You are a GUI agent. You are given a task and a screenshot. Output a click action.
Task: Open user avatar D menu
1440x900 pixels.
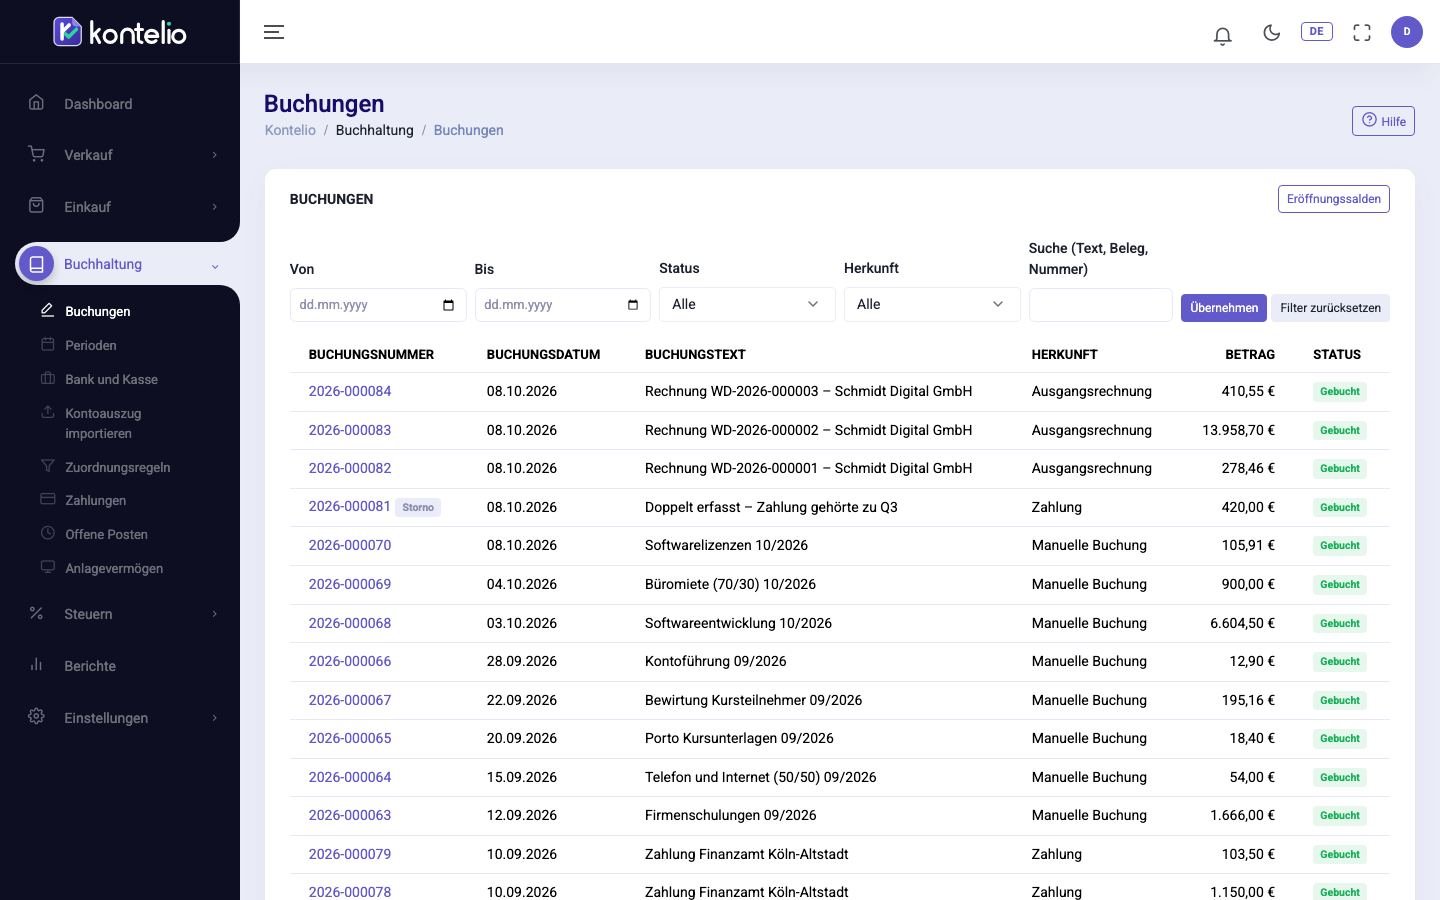tap(1407, 31)
